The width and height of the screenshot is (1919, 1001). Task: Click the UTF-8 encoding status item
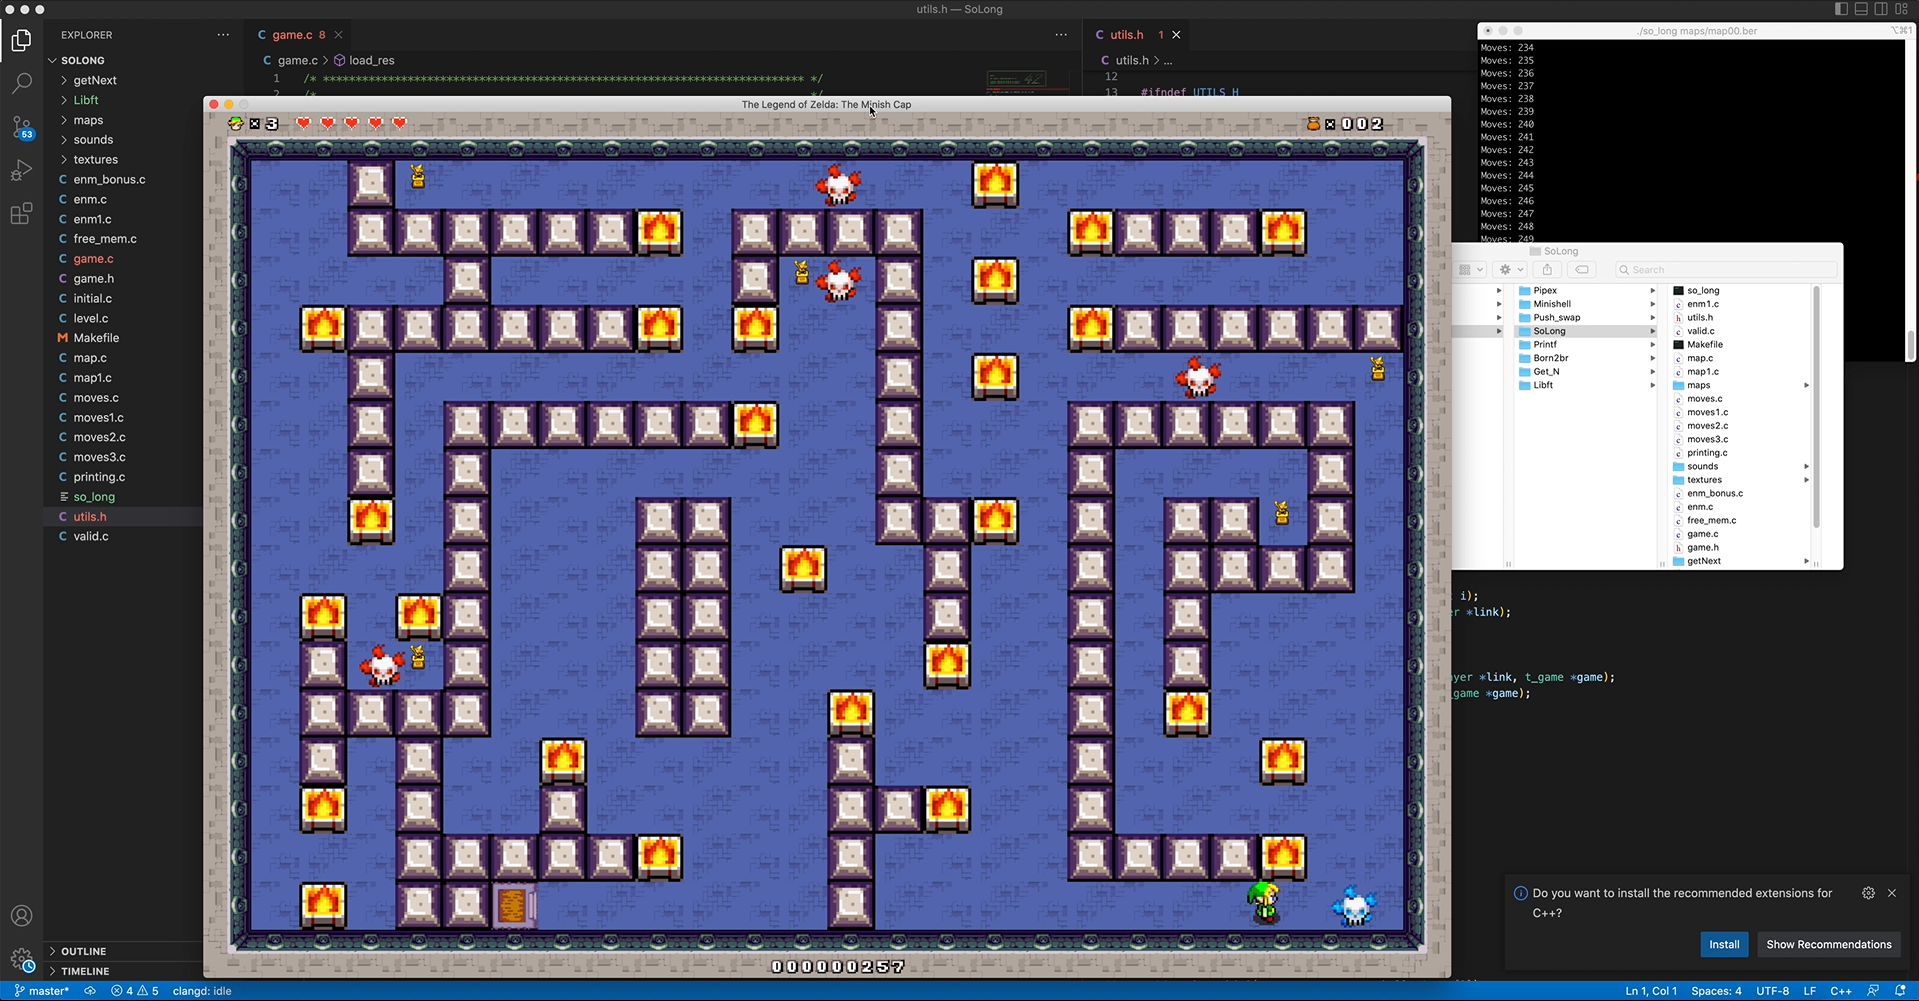(1773, 991)
